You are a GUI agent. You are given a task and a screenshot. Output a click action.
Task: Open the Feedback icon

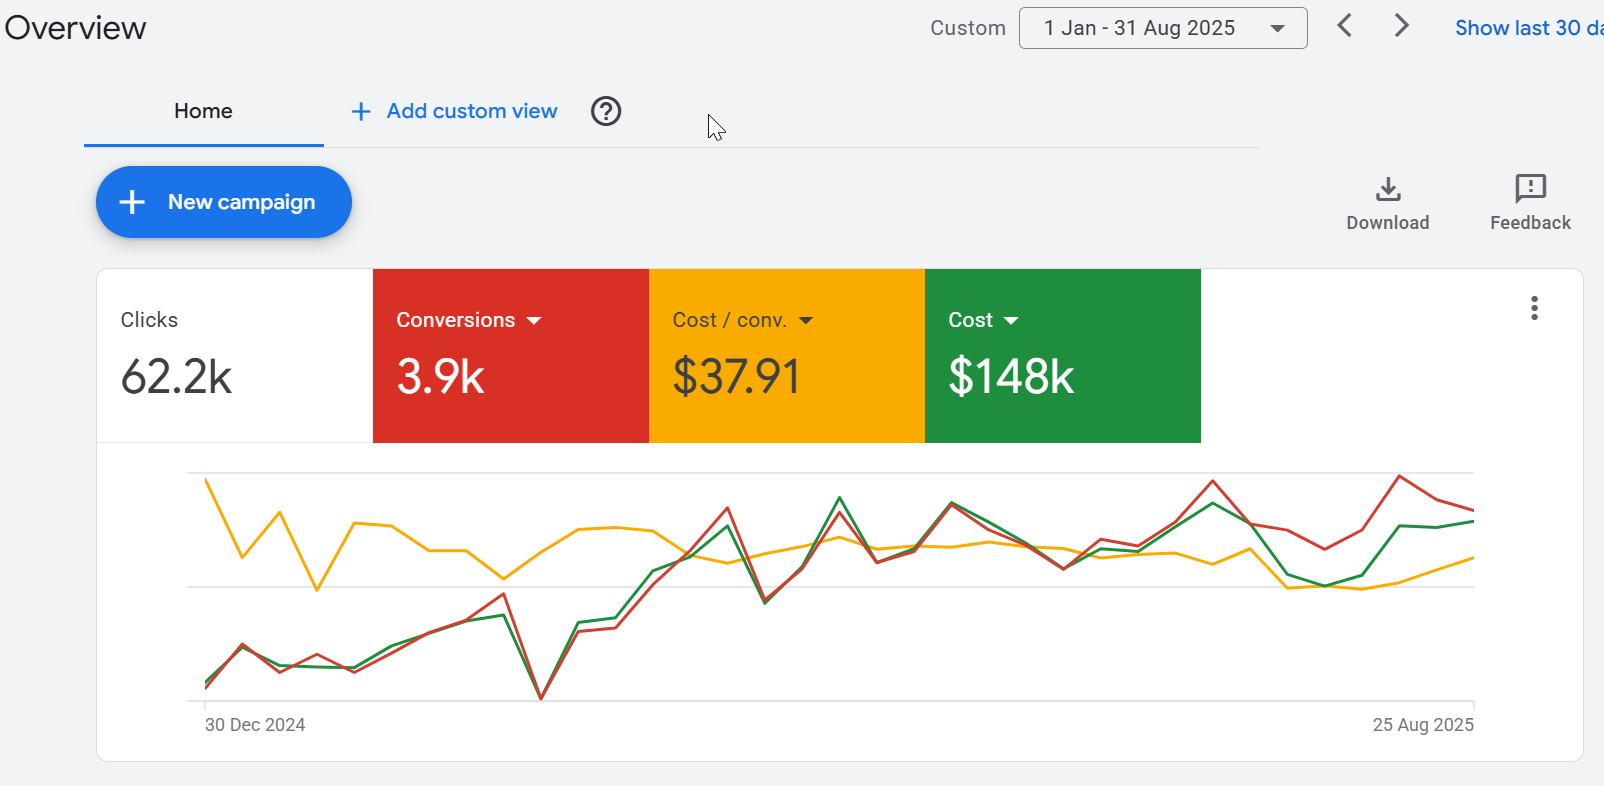click(x=1530, y=188)
